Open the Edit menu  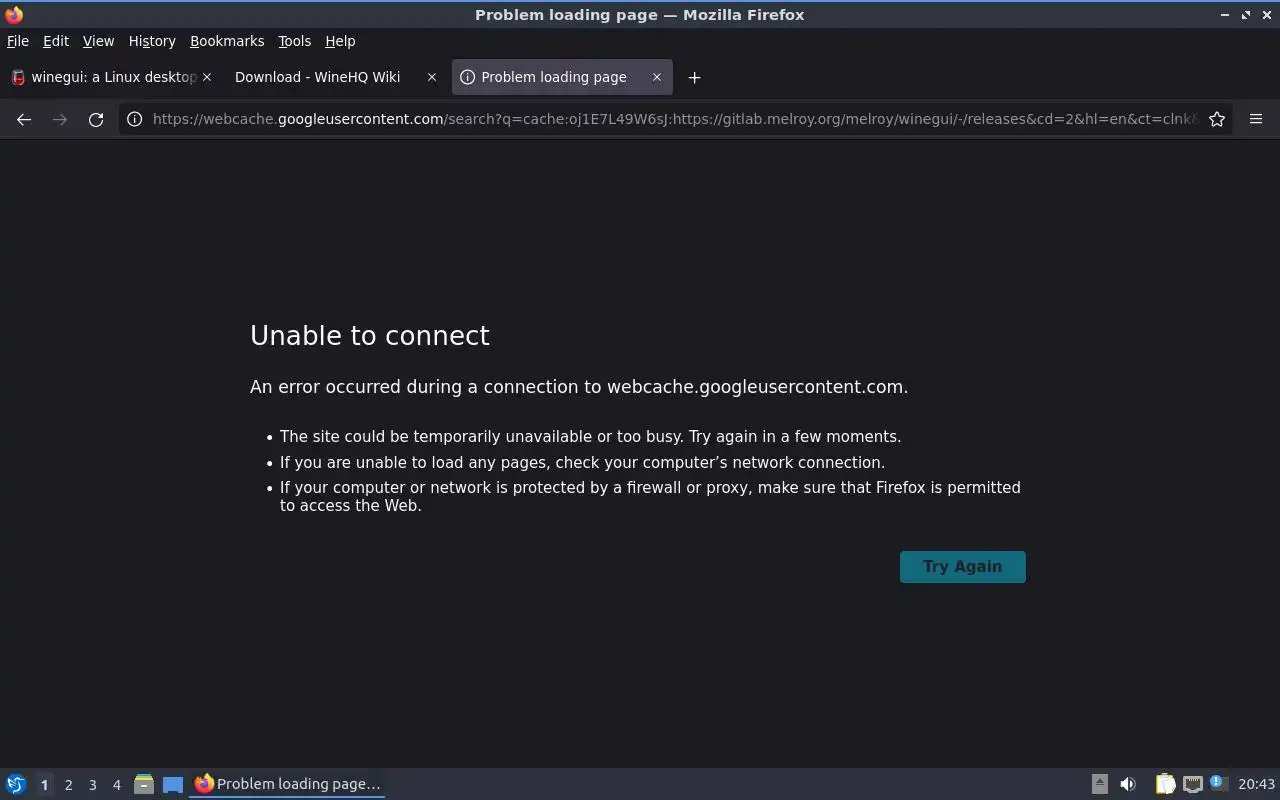(56, 41)
